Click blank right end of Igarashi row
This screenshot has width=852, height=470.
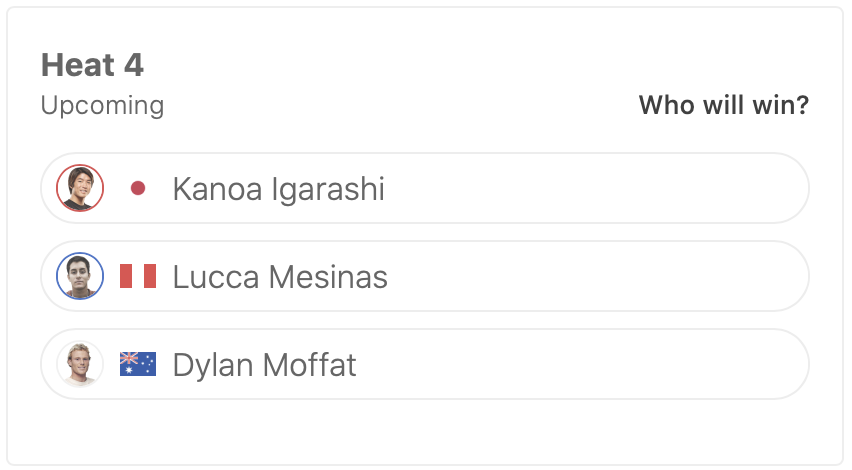coord(740,188)
